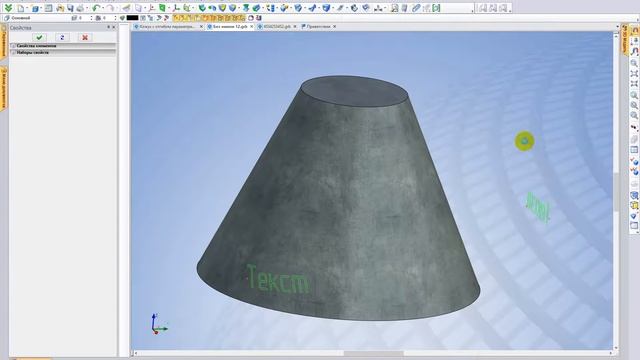Viewport: 640px width, 360px height.
Task: Open the 'Основной' layer combo box
Action: coord(37,18)
